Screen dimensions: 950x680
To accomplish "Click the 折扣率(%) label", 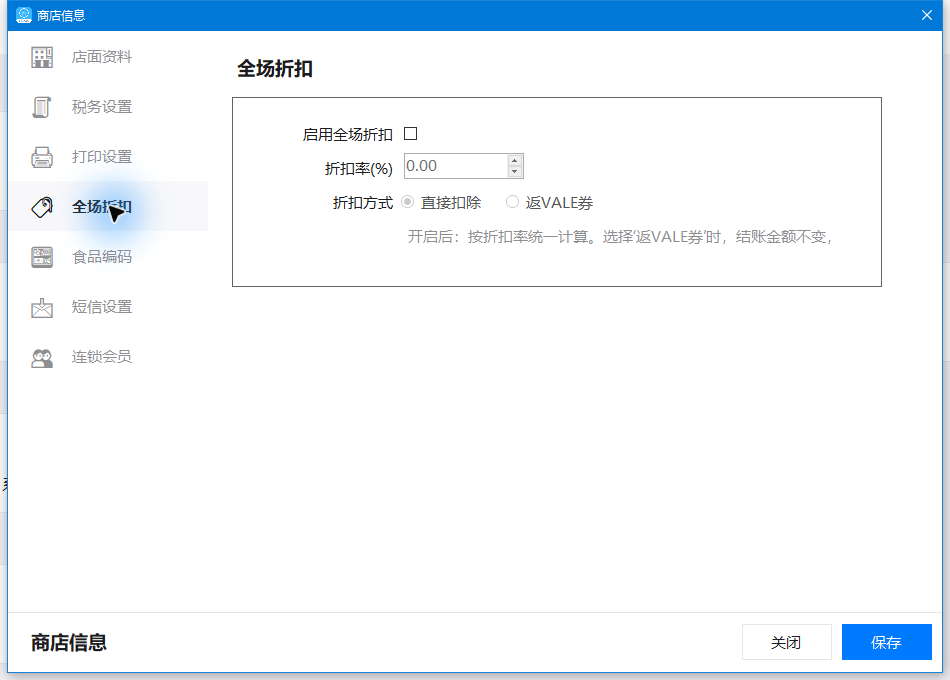I will (359, 168).
